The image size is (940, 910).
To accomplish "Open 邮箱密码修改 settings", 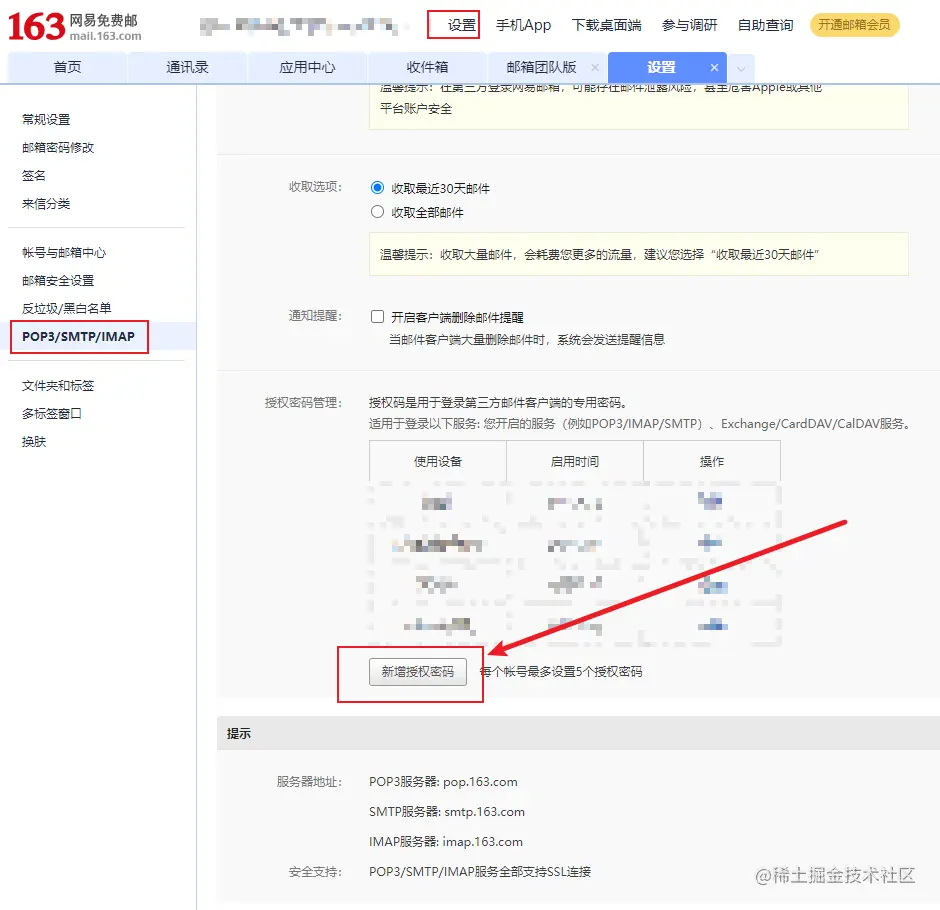I will [x=58, y=147].
